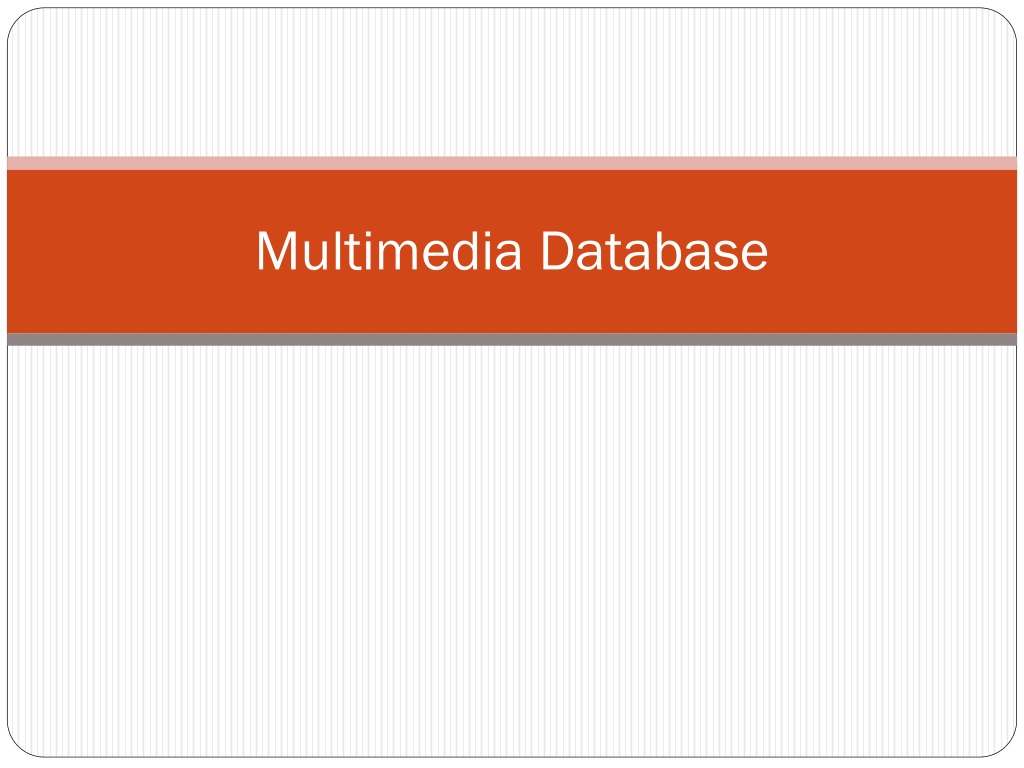Select the capital D of Database

[x=558, y=250]
